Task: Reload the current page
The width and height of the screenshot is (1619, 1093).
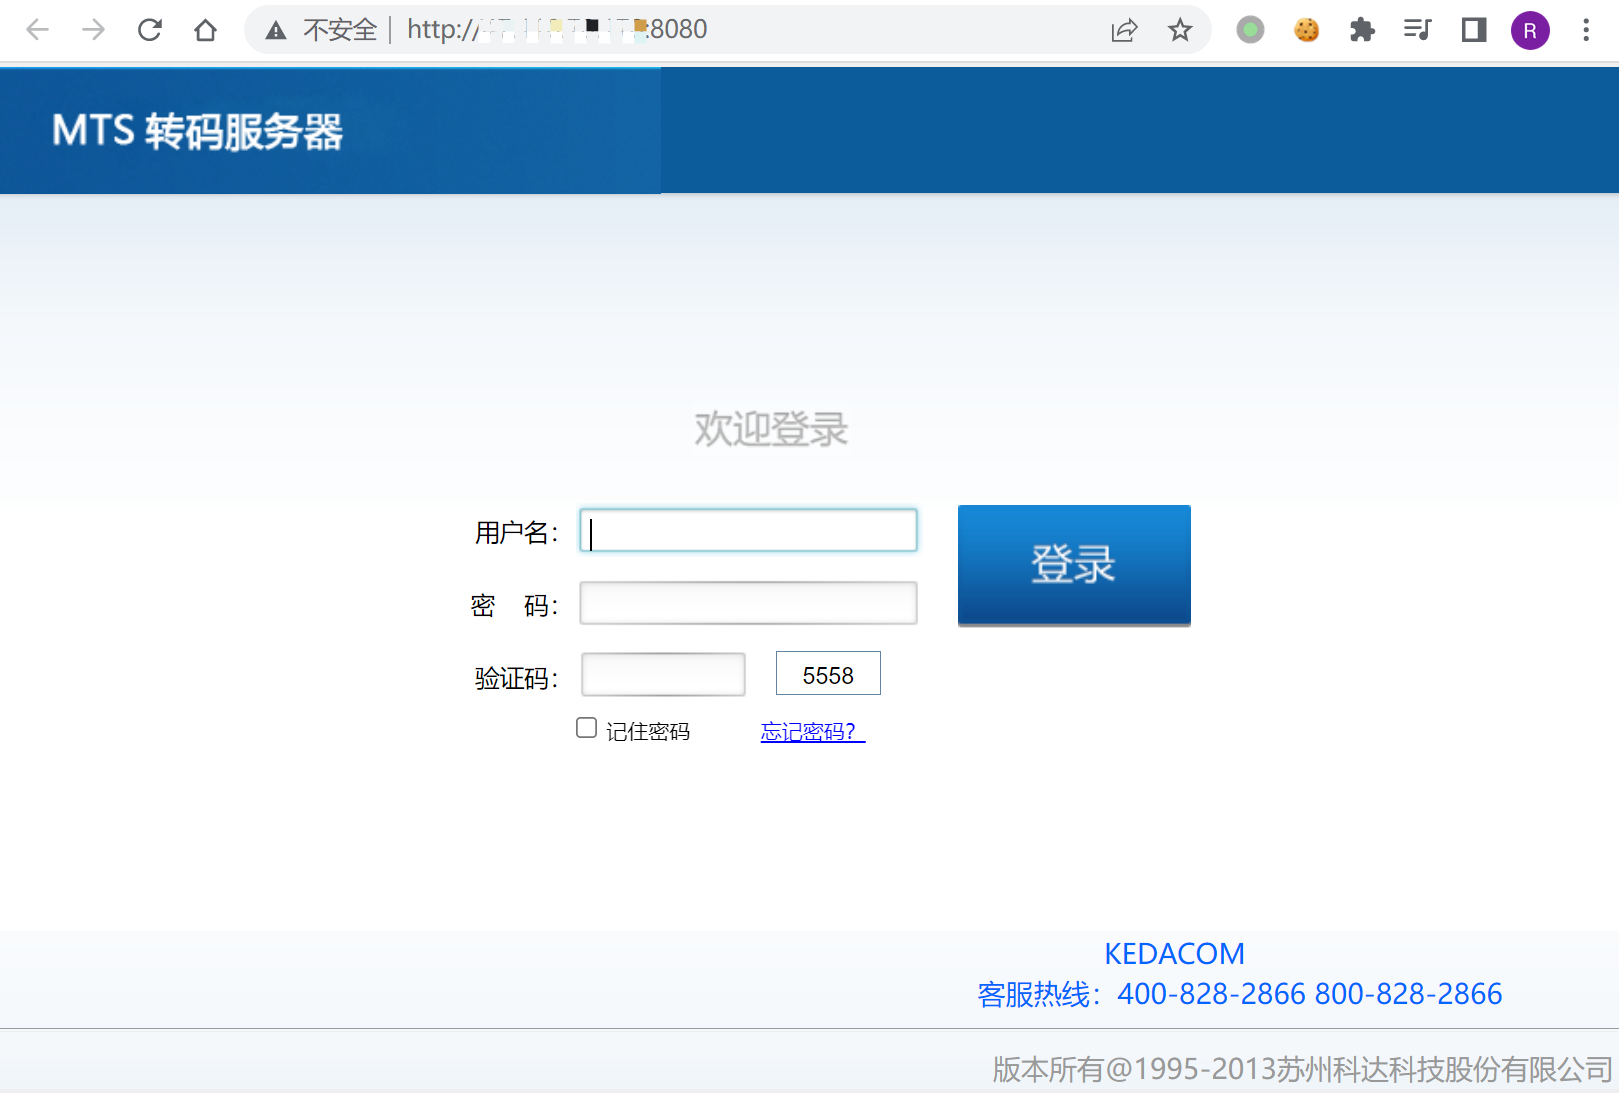Action: click(x=150, y=30)
